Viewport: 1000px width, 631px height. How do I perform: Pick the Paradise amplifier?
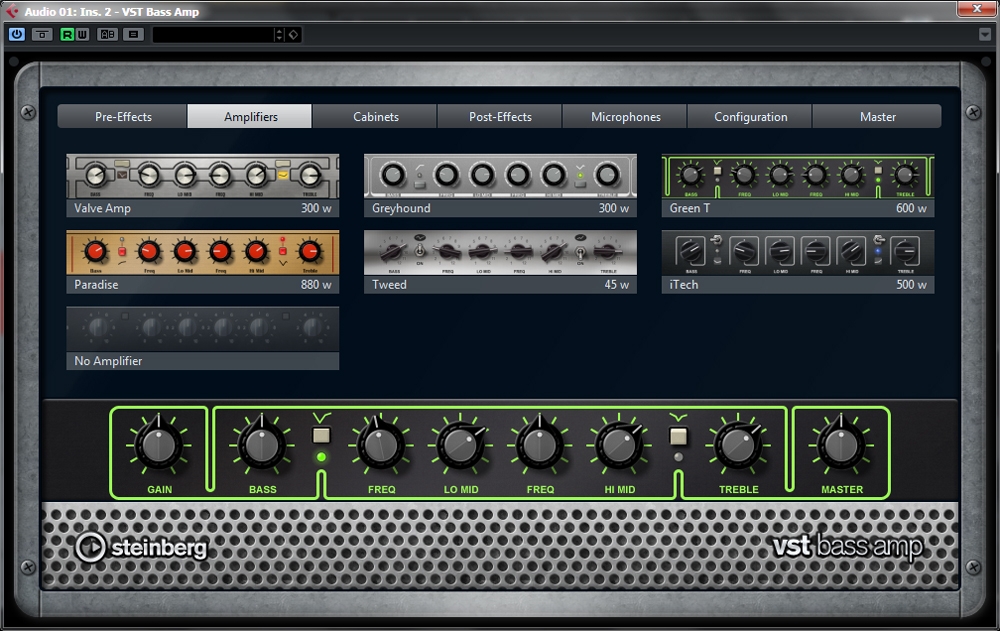tap(203, 262)
